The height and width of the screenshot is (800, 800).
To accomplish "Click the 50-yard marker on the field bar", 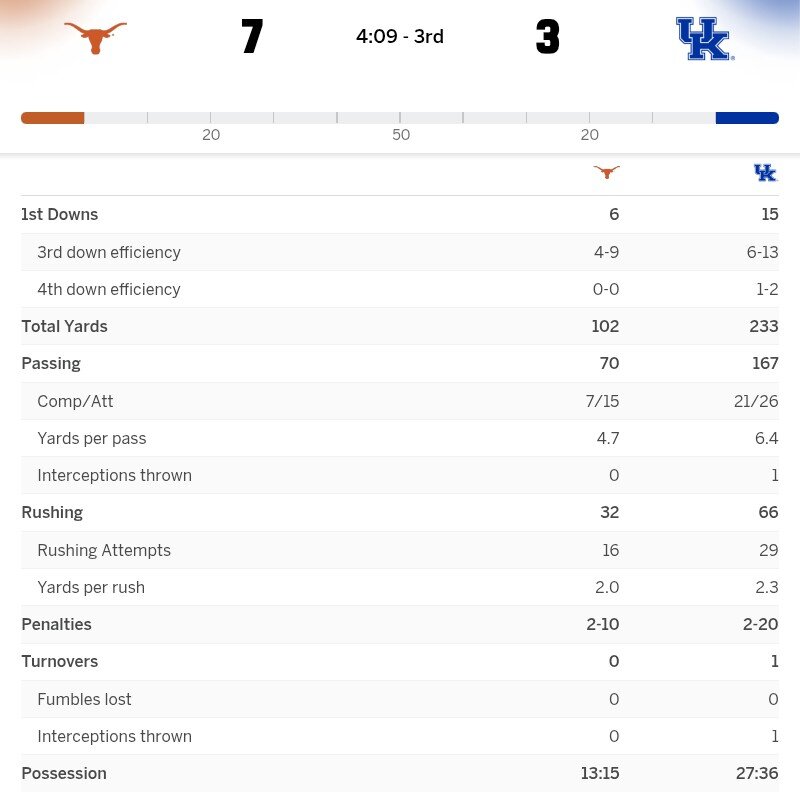I will coord(400,134).
